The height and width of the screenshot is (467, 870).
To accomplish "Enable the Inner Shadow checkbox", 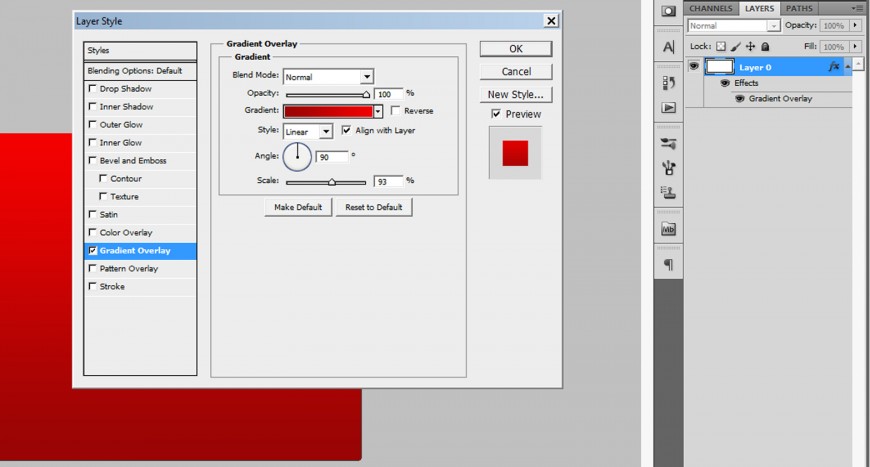I will 93,106.
